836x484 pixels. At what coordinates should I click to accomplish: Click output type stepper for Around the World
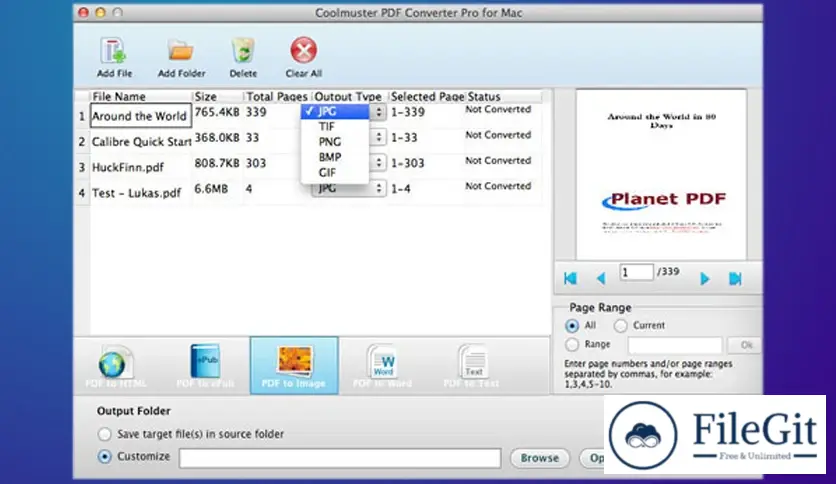pyautogui.click(x=378, y=111)
